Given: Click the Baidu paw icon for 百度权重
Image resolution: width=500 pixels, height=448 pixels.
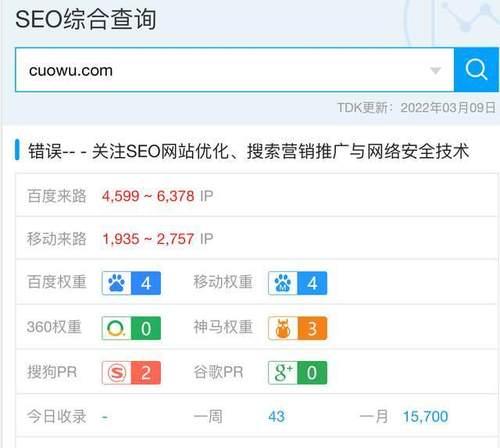Looking at the screenshot, I should point(117,283).
